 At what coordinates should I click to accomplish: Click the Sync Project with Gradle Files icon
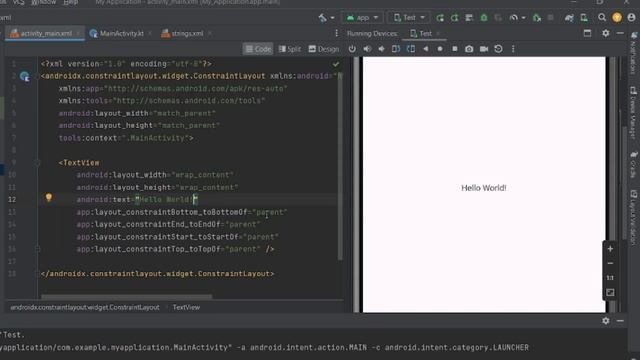[569, 18]
